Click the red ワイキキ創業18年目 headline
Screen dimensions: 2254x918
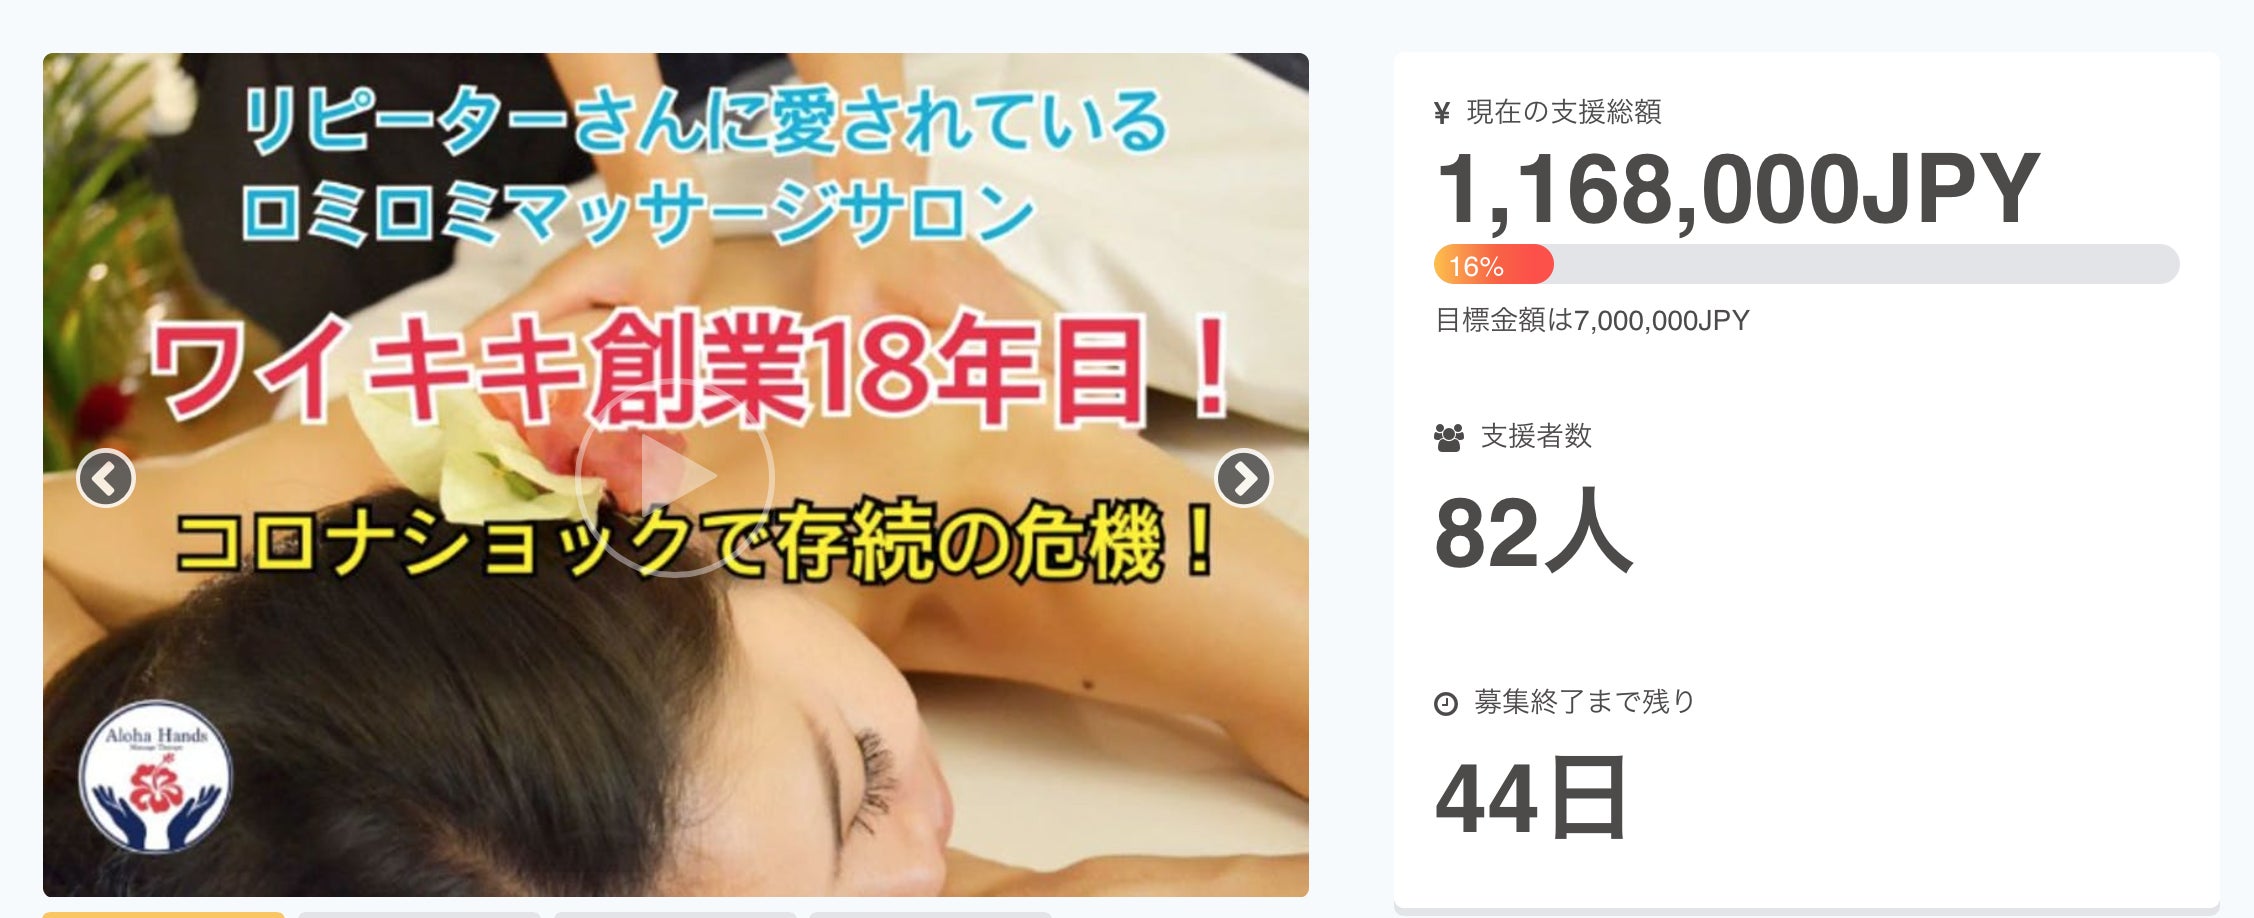[x=690, y=368]
